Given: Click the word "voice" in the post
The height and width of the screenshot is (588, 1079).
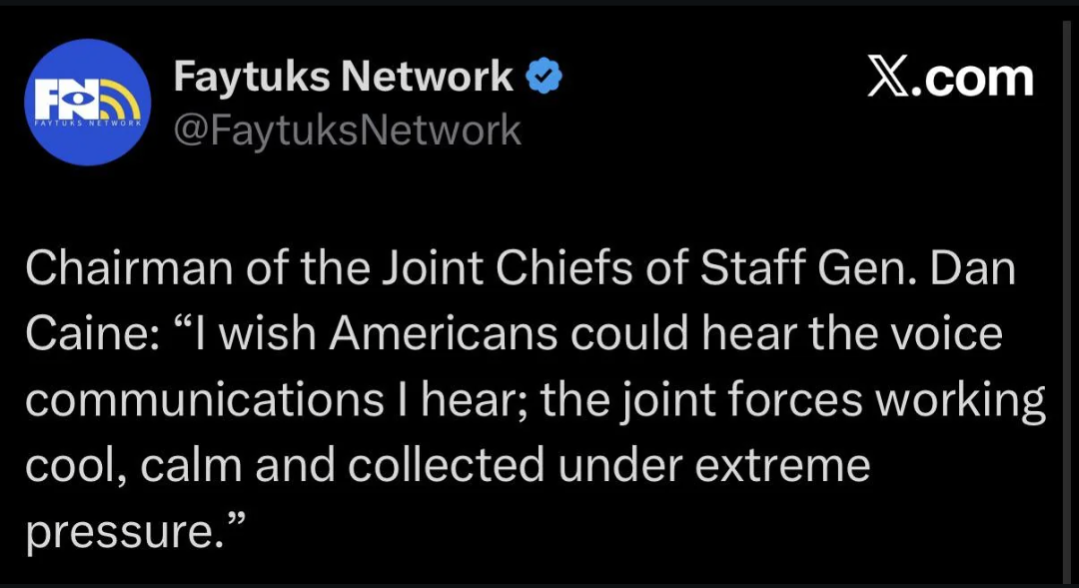Looking at the screenshot, I should (x=945, y=334).
